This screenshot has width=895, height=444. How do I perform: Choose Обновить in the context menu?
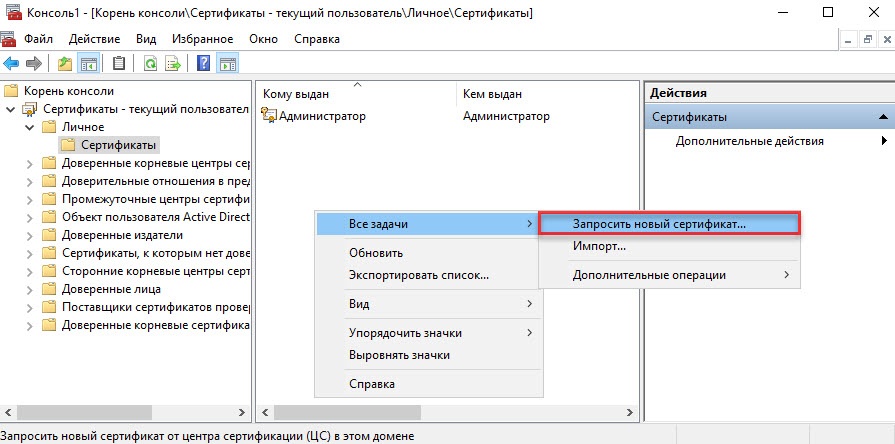click(428, 253)
